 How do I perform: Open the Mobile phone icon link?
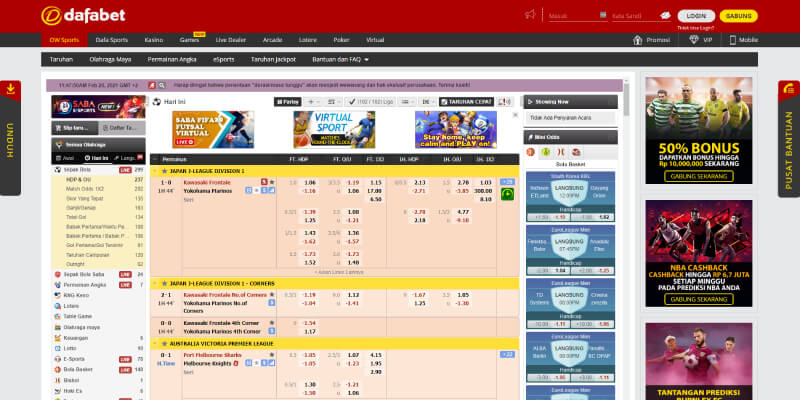(x=733, y=40)
